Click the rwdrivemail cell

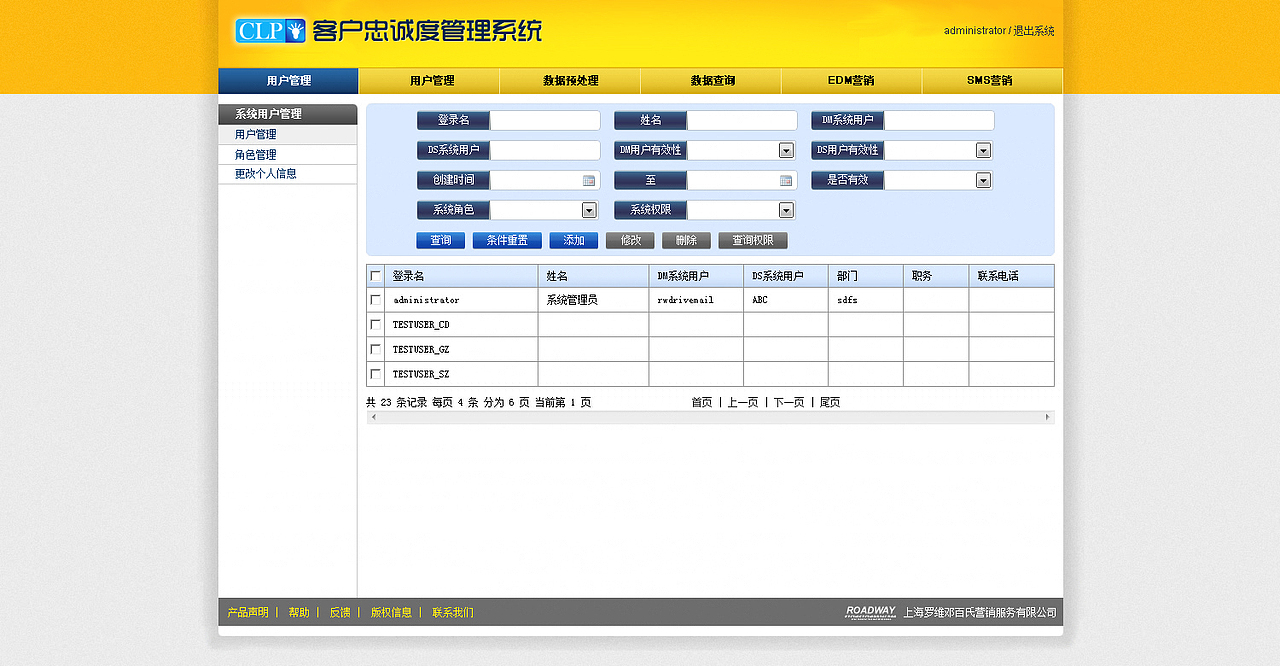pyautogui.click(x=696, y=300)
